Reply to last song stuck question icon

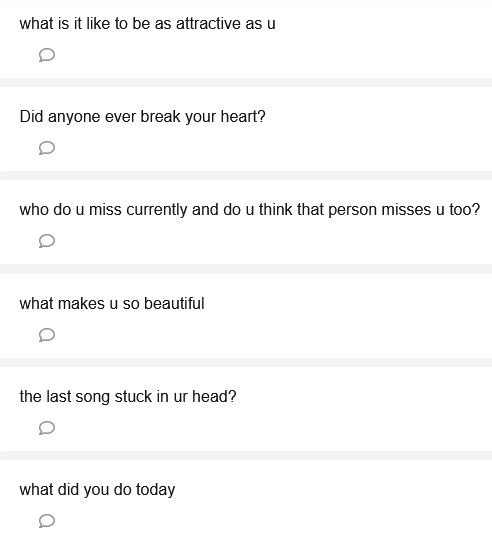(47, 428)
